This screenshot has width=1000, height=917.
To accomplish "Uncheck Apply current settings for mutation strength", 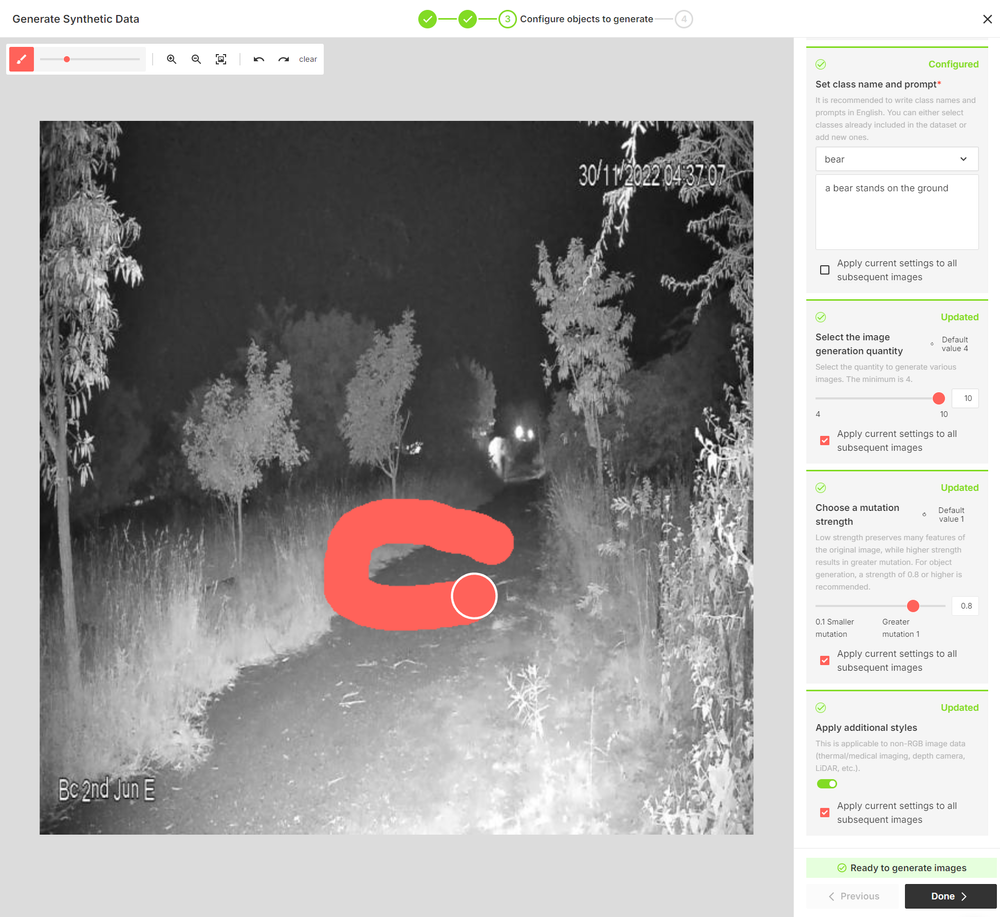I will click(824, 660).
